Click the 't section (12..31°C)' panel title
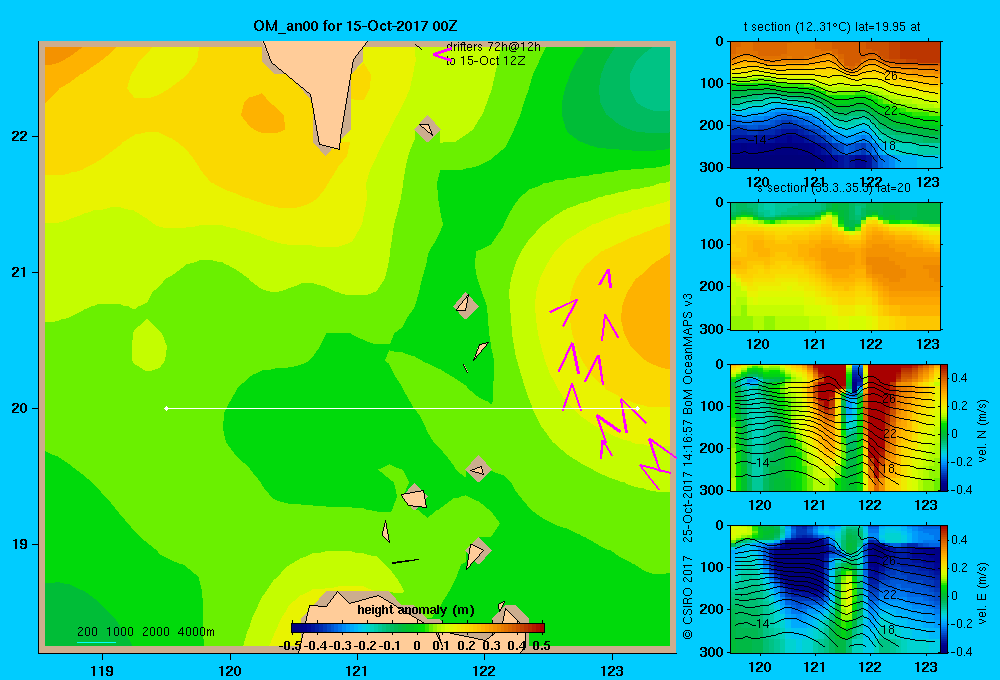The image size is (1000, 680). pyautogui.click(x=832, y=27)
